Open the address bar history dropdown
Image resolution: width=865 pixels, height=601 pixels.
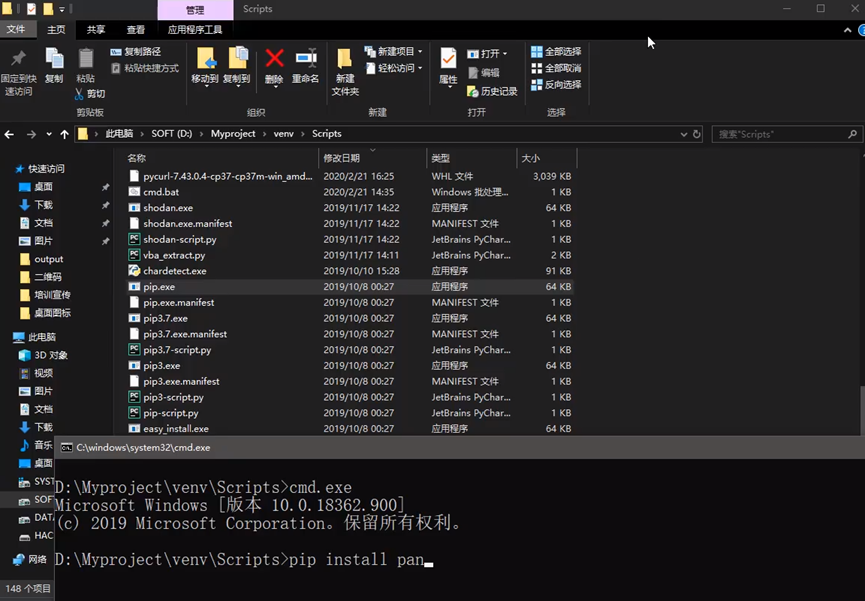click(x=683, y=134)
